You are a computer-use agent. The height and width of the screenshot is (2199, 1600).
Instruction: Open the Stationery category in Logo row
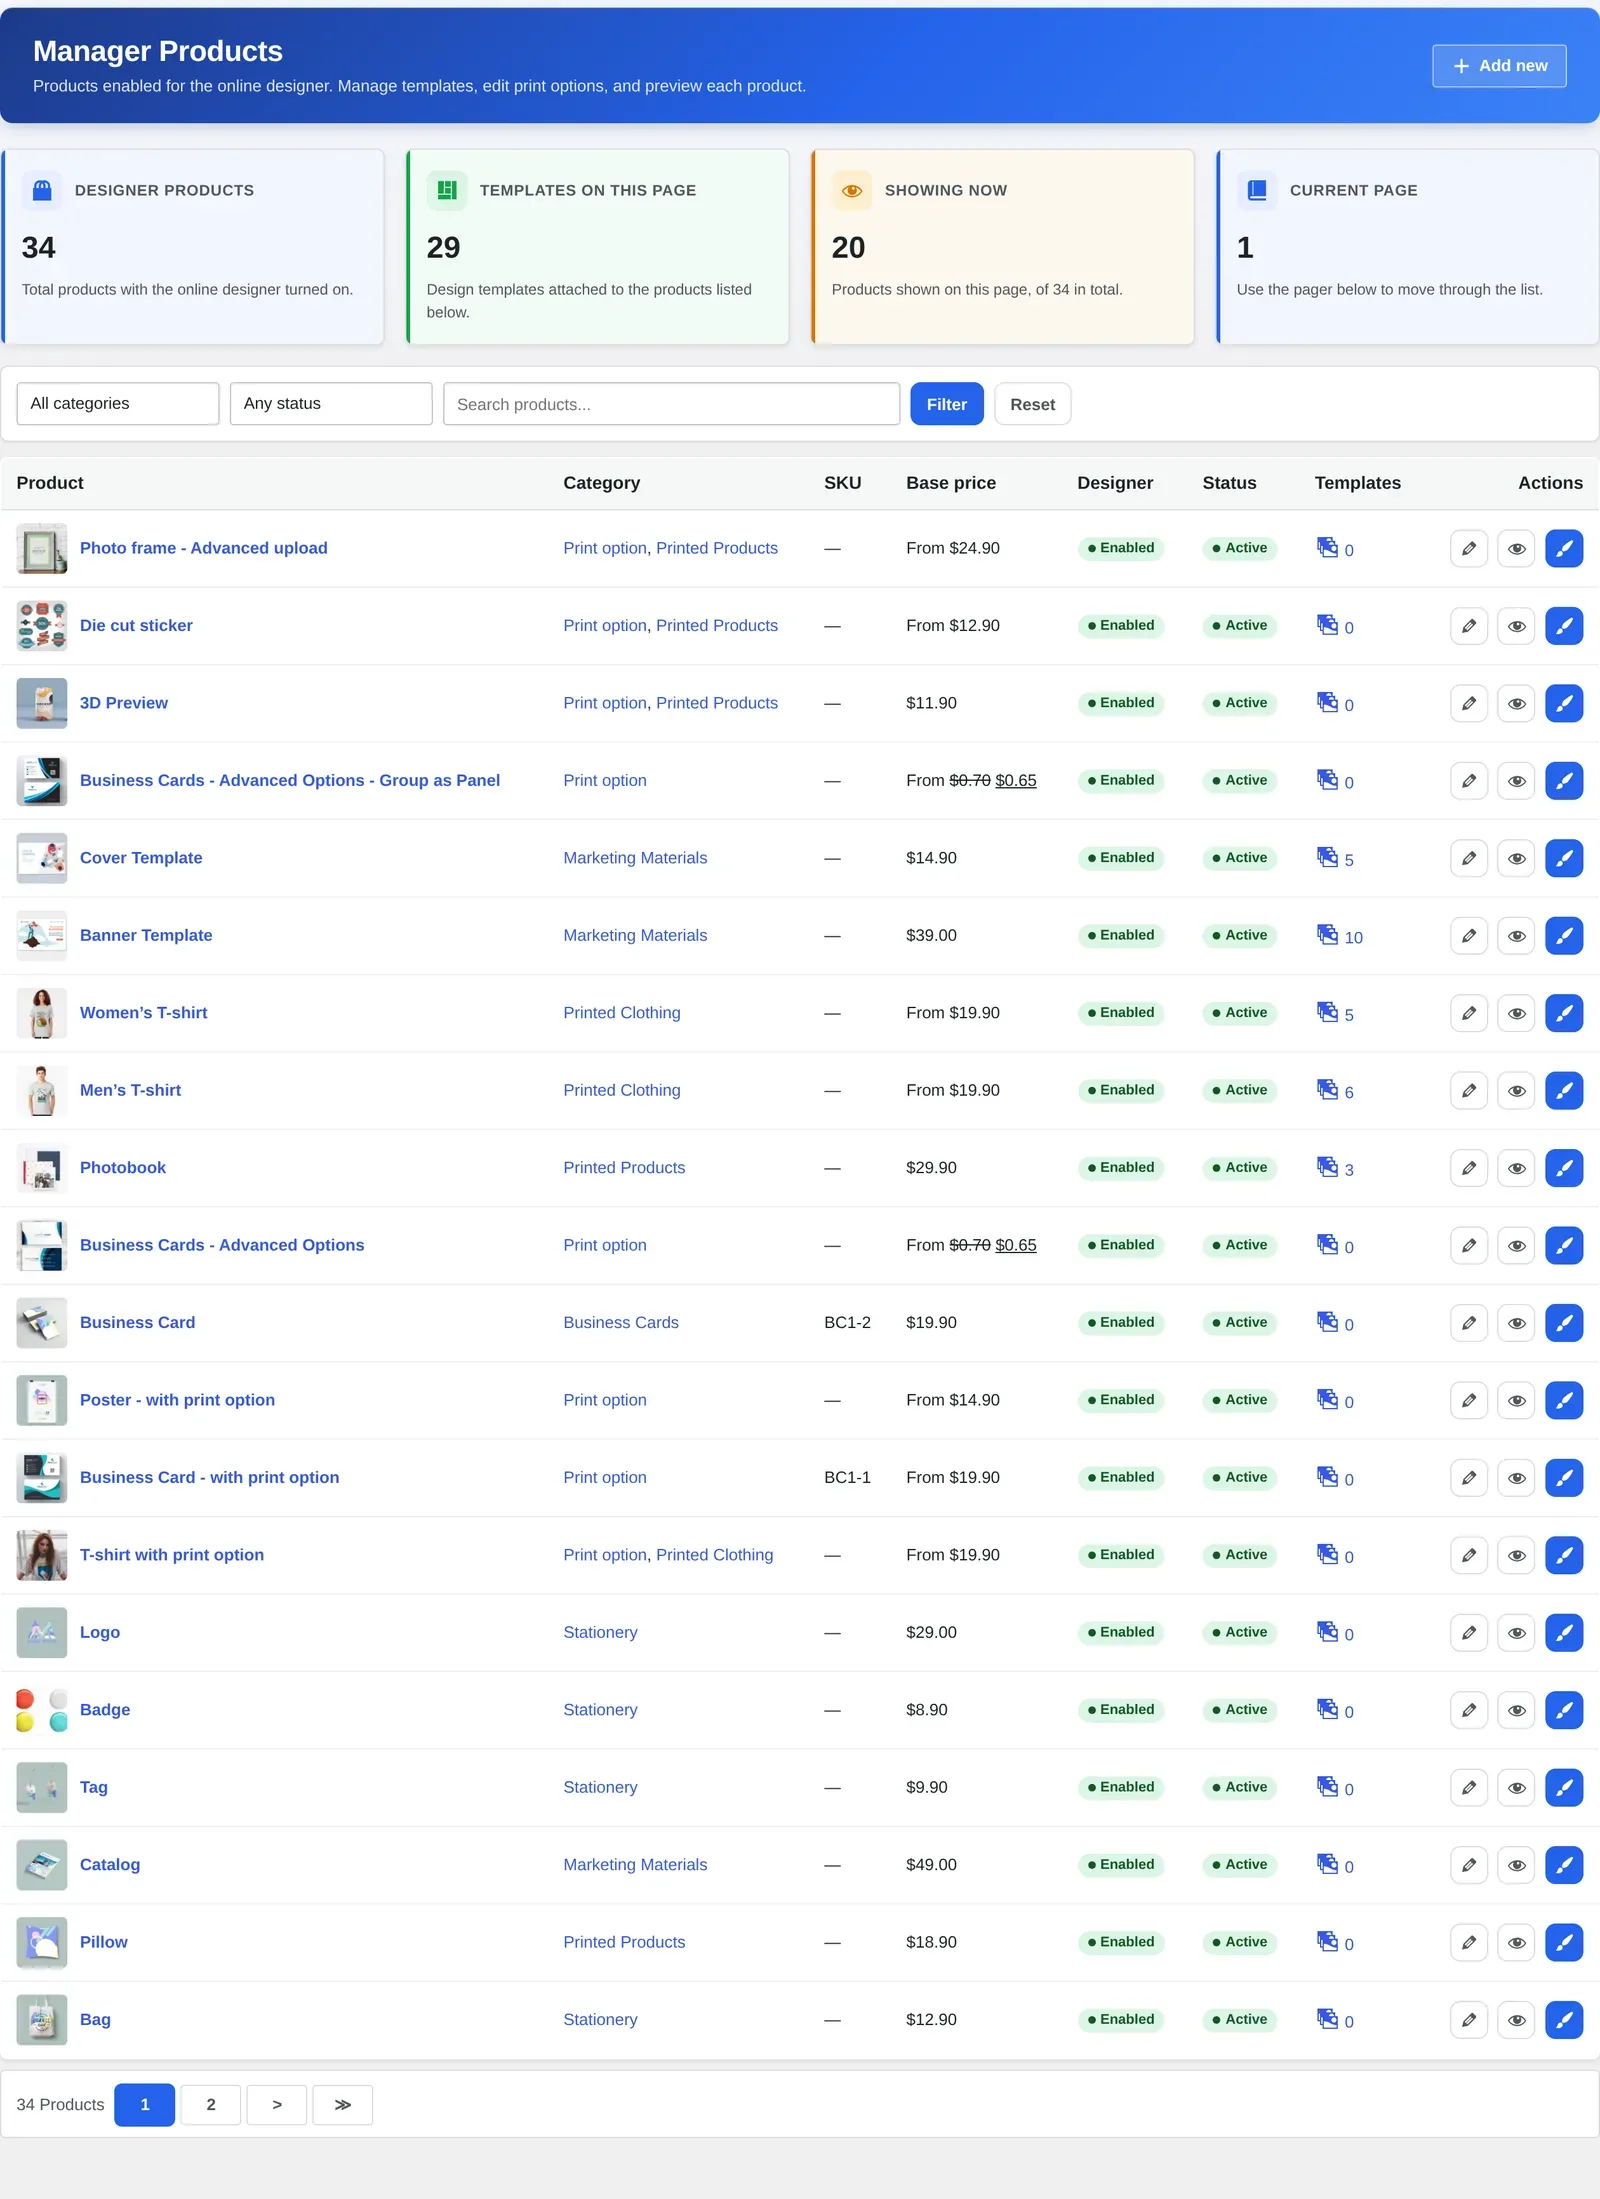click(600, 1632)
